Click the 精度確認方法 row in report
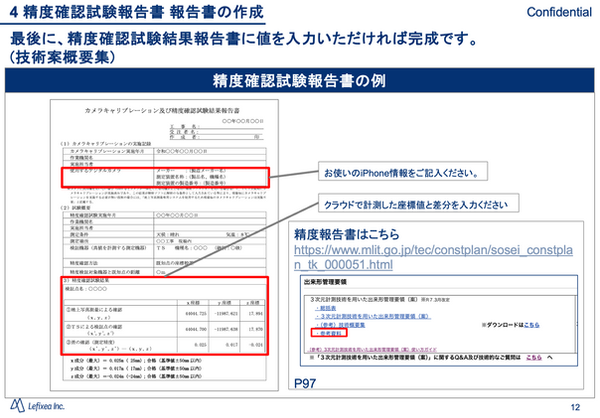Screen dimensions: 600x418 tap(165, 263)
